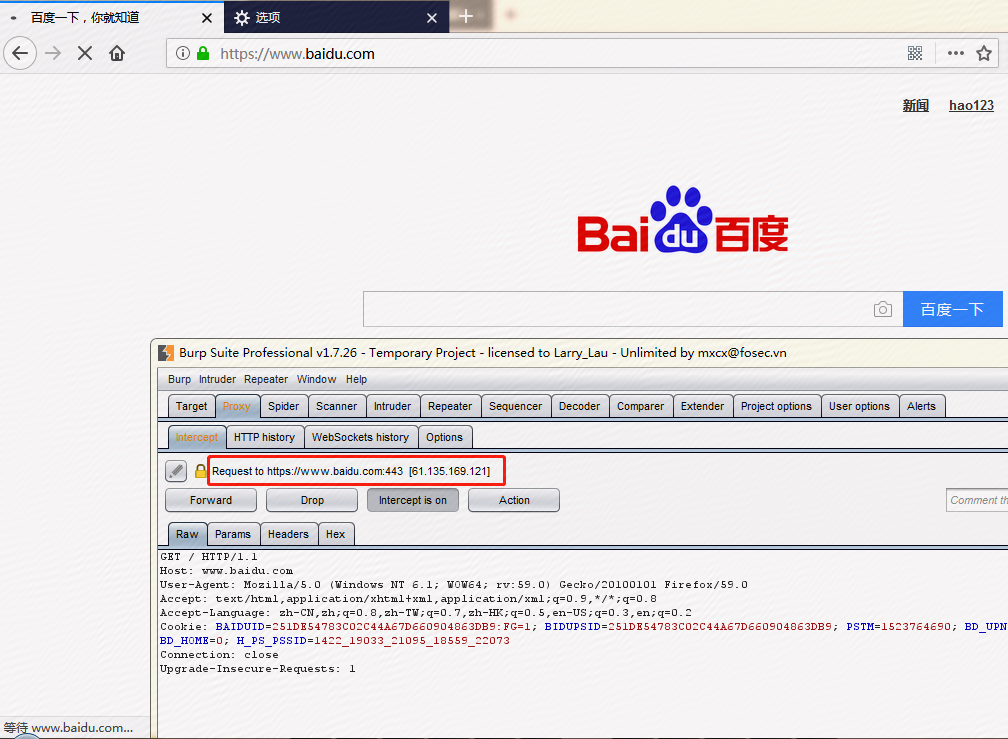Open the Burp menu
1008x739 pixels.
[x=179, y=379]
